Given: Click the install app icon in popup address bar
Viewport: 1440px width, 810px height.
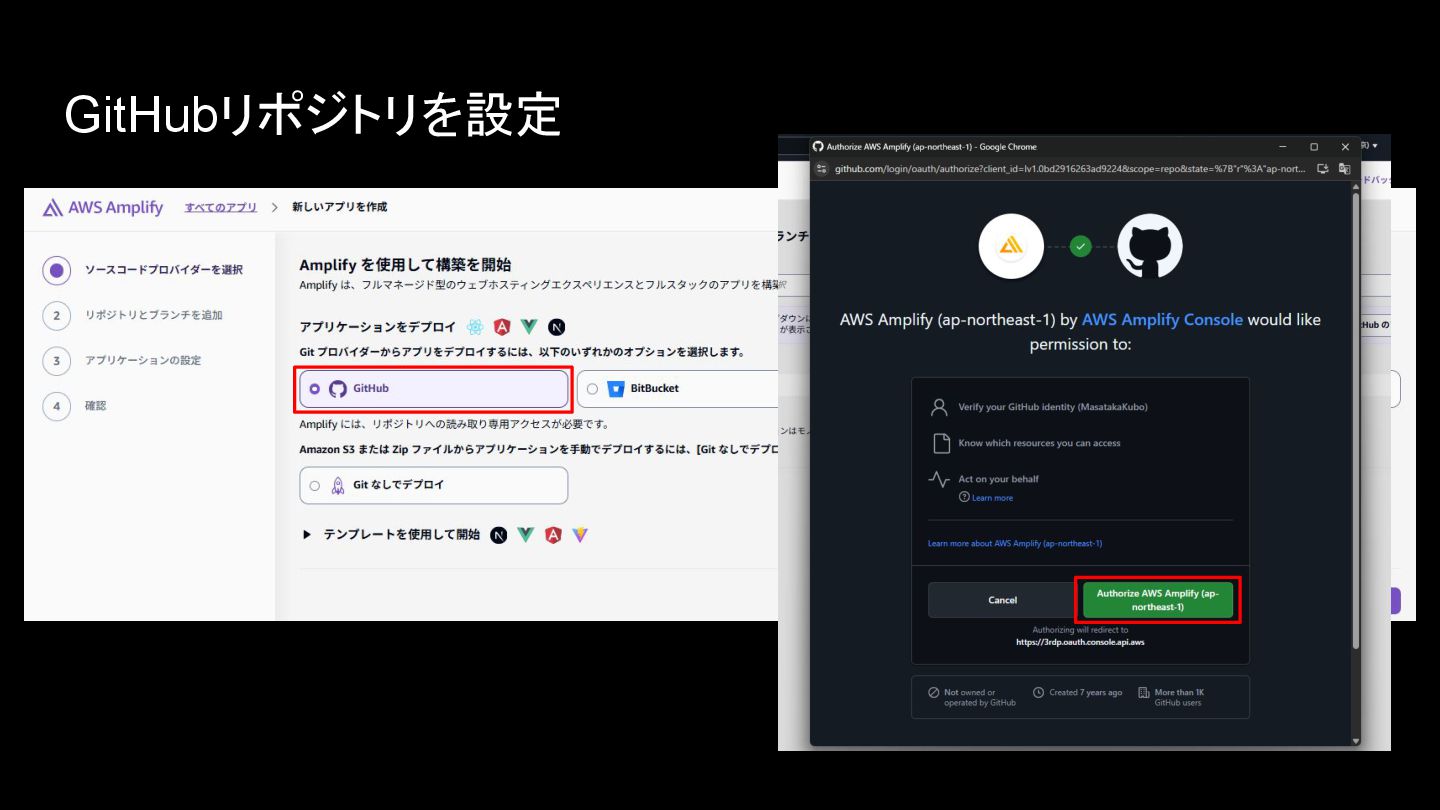Looking at the screenshot, I should tap(1323, 169).
